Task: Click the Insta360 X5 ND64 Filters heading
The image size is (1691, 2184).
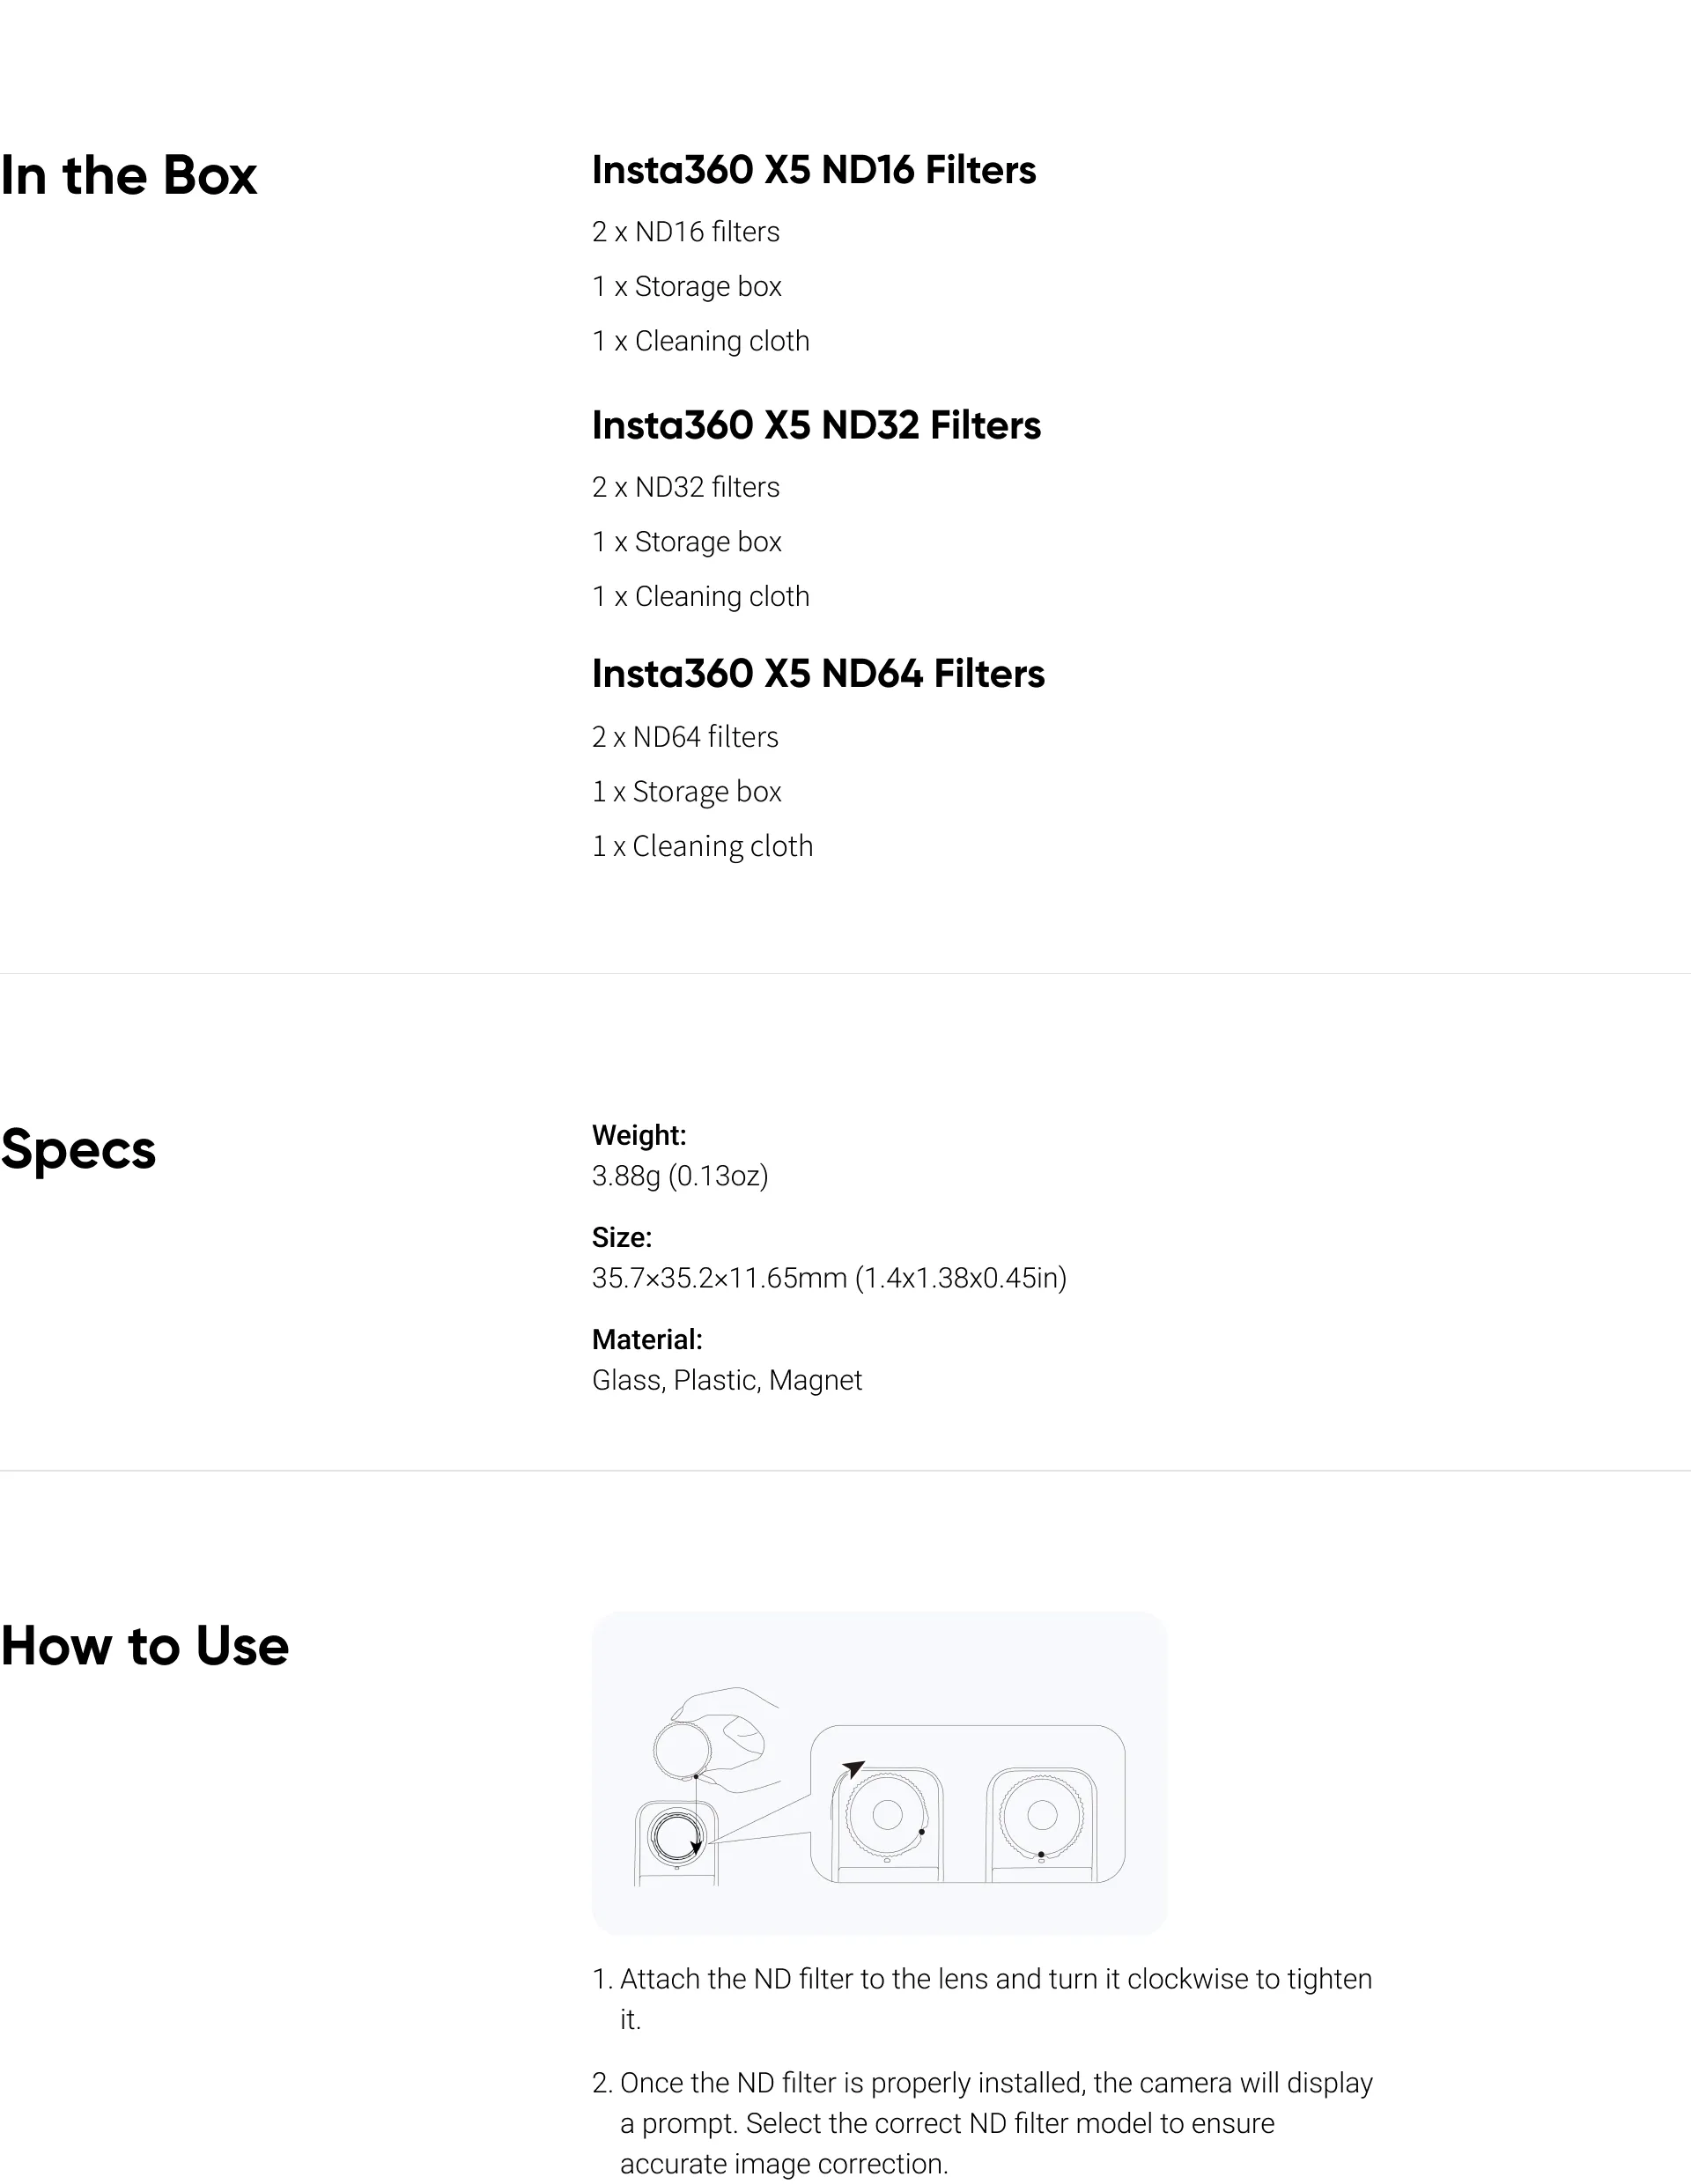Action: [818, 674]
